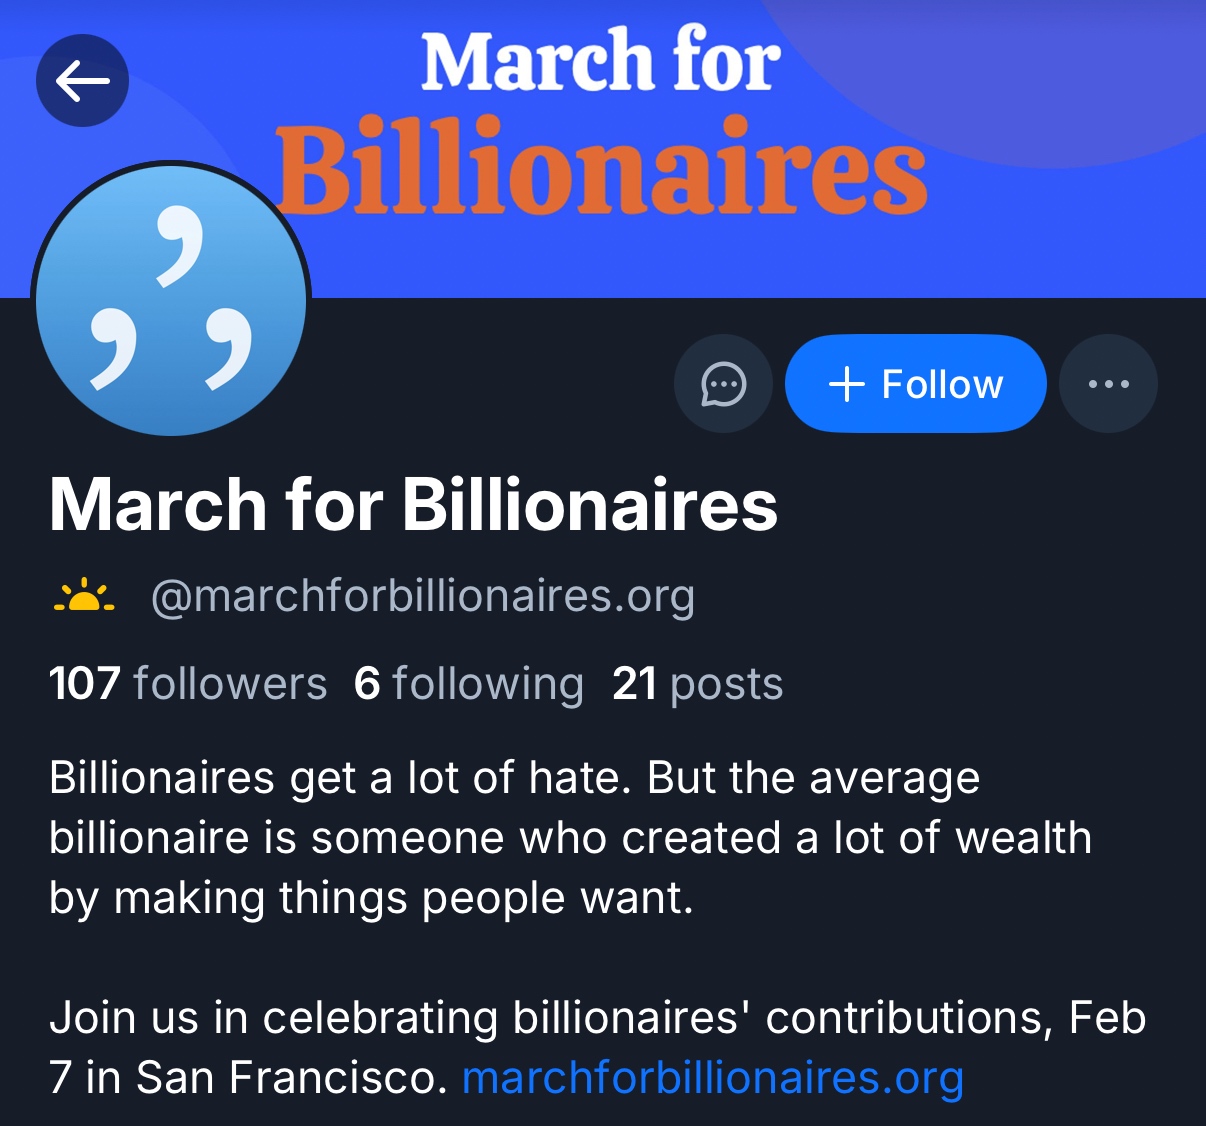Click the orange Billionaires banner text
The height and width of the screenshot is (1126, 1206).
602,168
